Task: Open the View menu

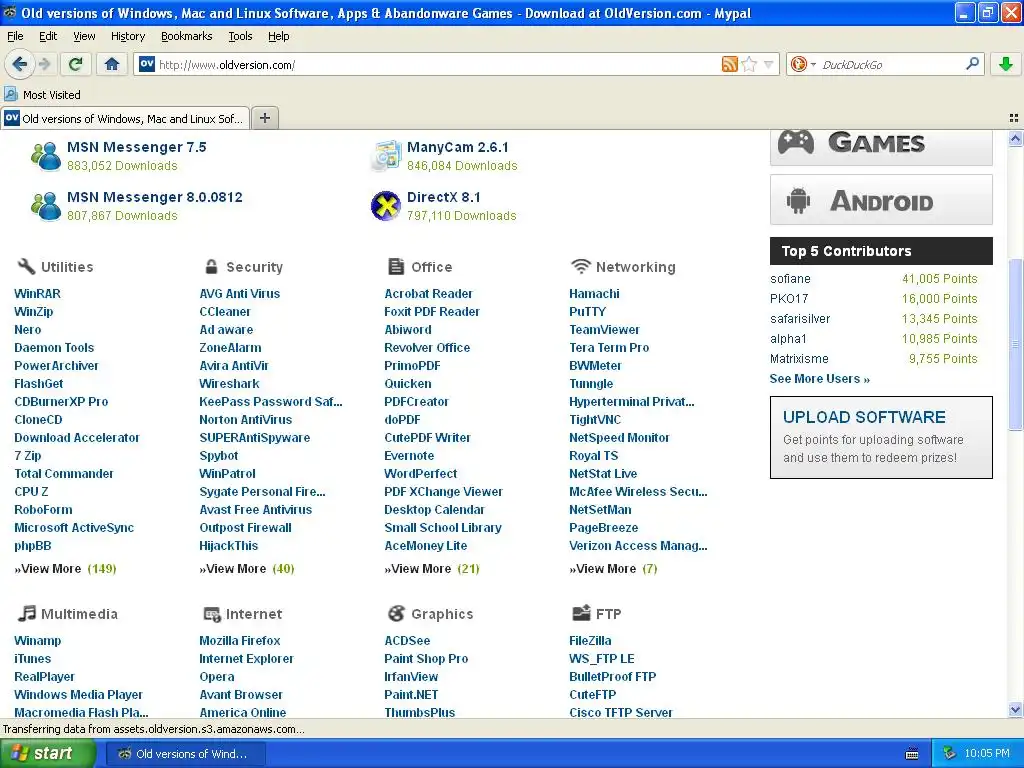Action: coord(84,37)
